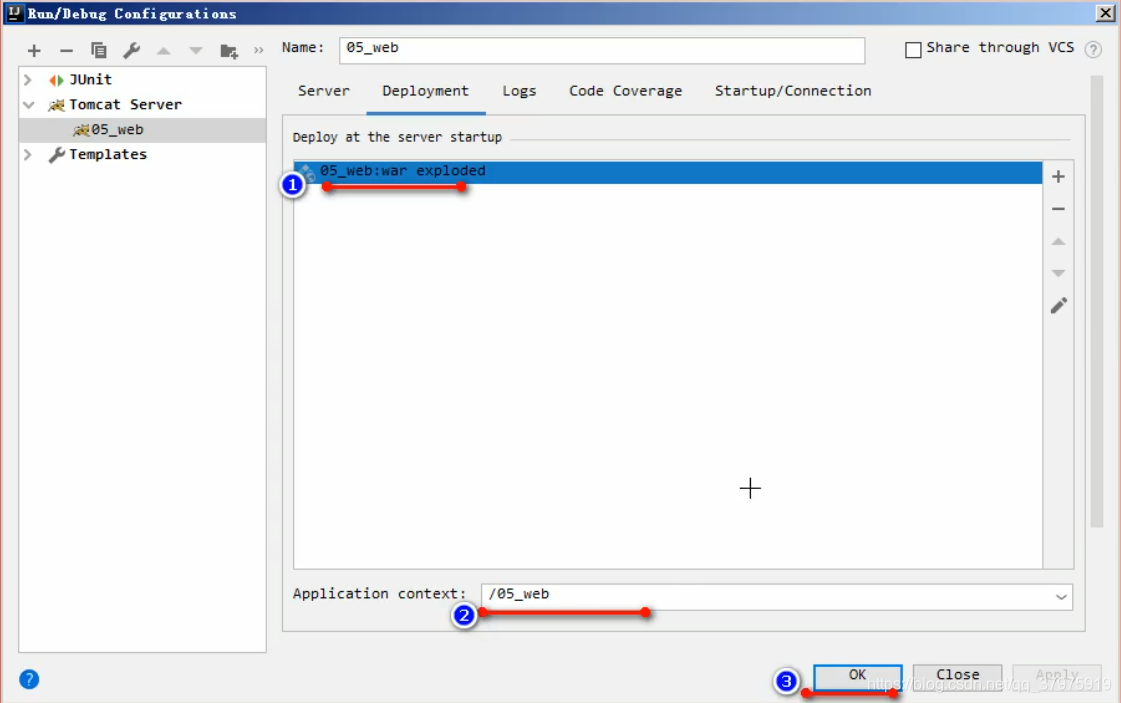This screenshot has height=703, width=1121.
Task: Select the Deployment tab
Action: coord(425,91)
